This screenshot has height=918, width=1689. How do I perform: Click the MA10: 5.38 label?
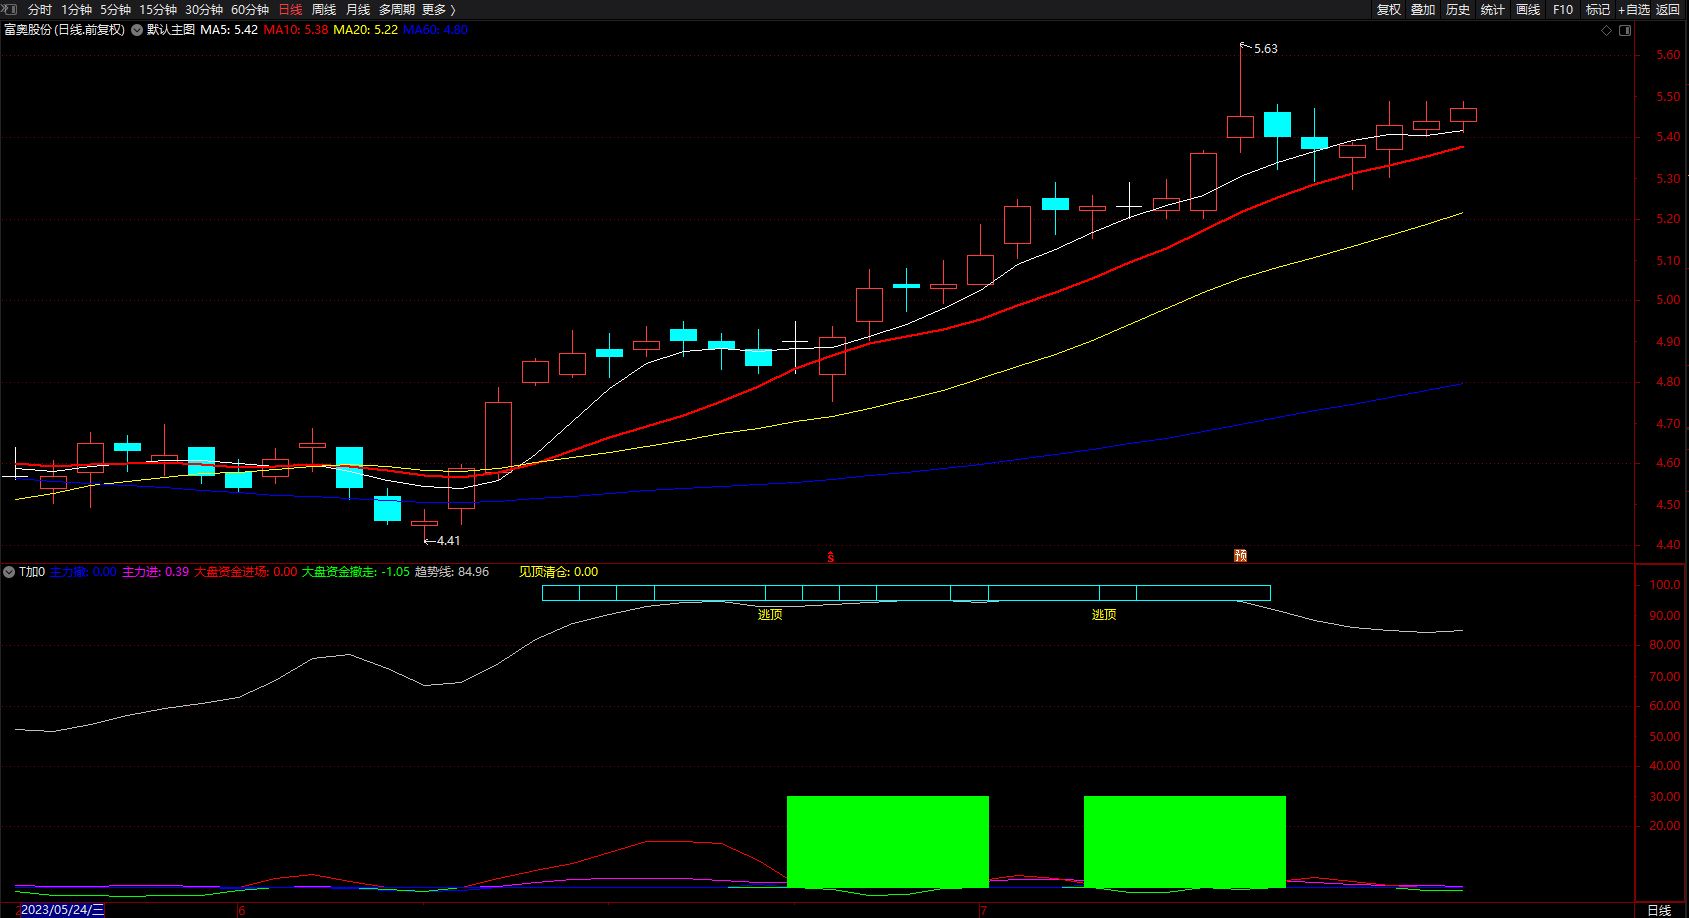tap(296, 30)
